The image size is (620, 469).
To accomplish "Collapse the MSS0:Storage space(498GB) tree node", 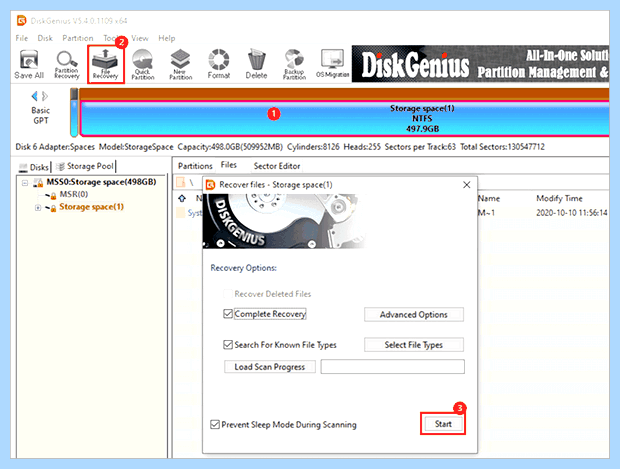I will pos(25,183).
